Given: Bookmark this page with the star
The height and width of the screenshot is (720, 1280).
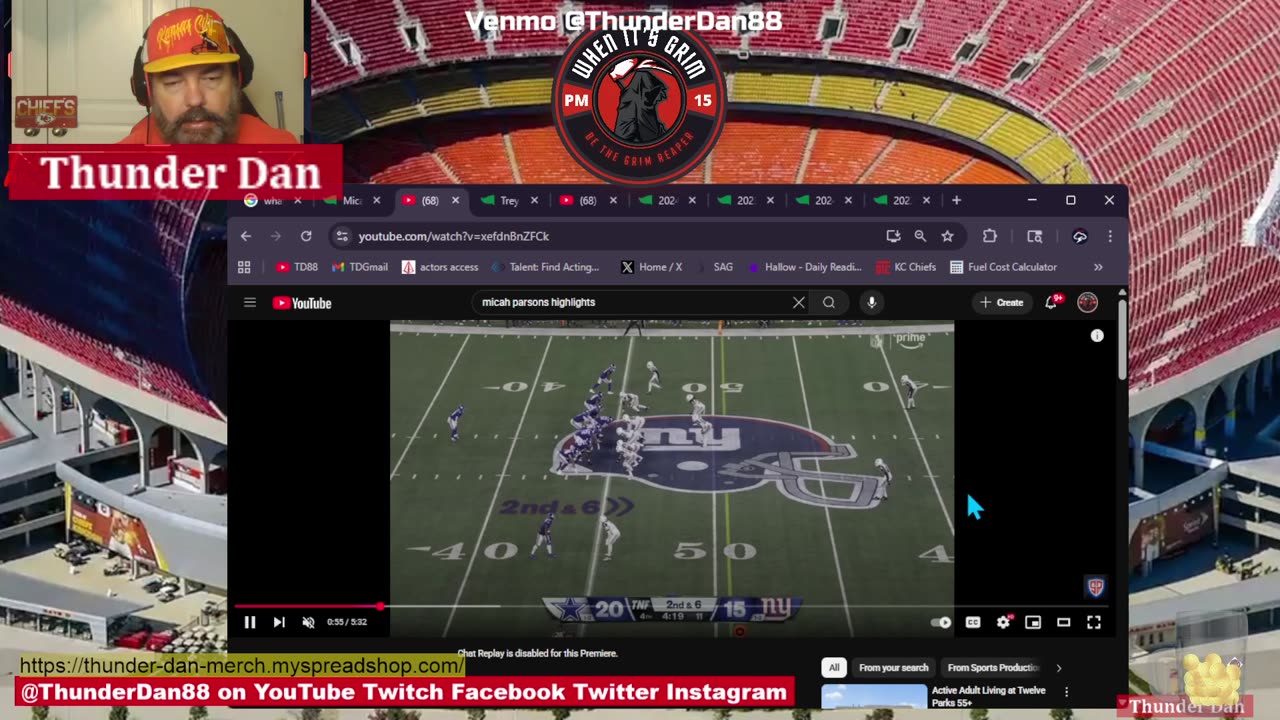Looking at the screenshot, I should tap(947, 236).
